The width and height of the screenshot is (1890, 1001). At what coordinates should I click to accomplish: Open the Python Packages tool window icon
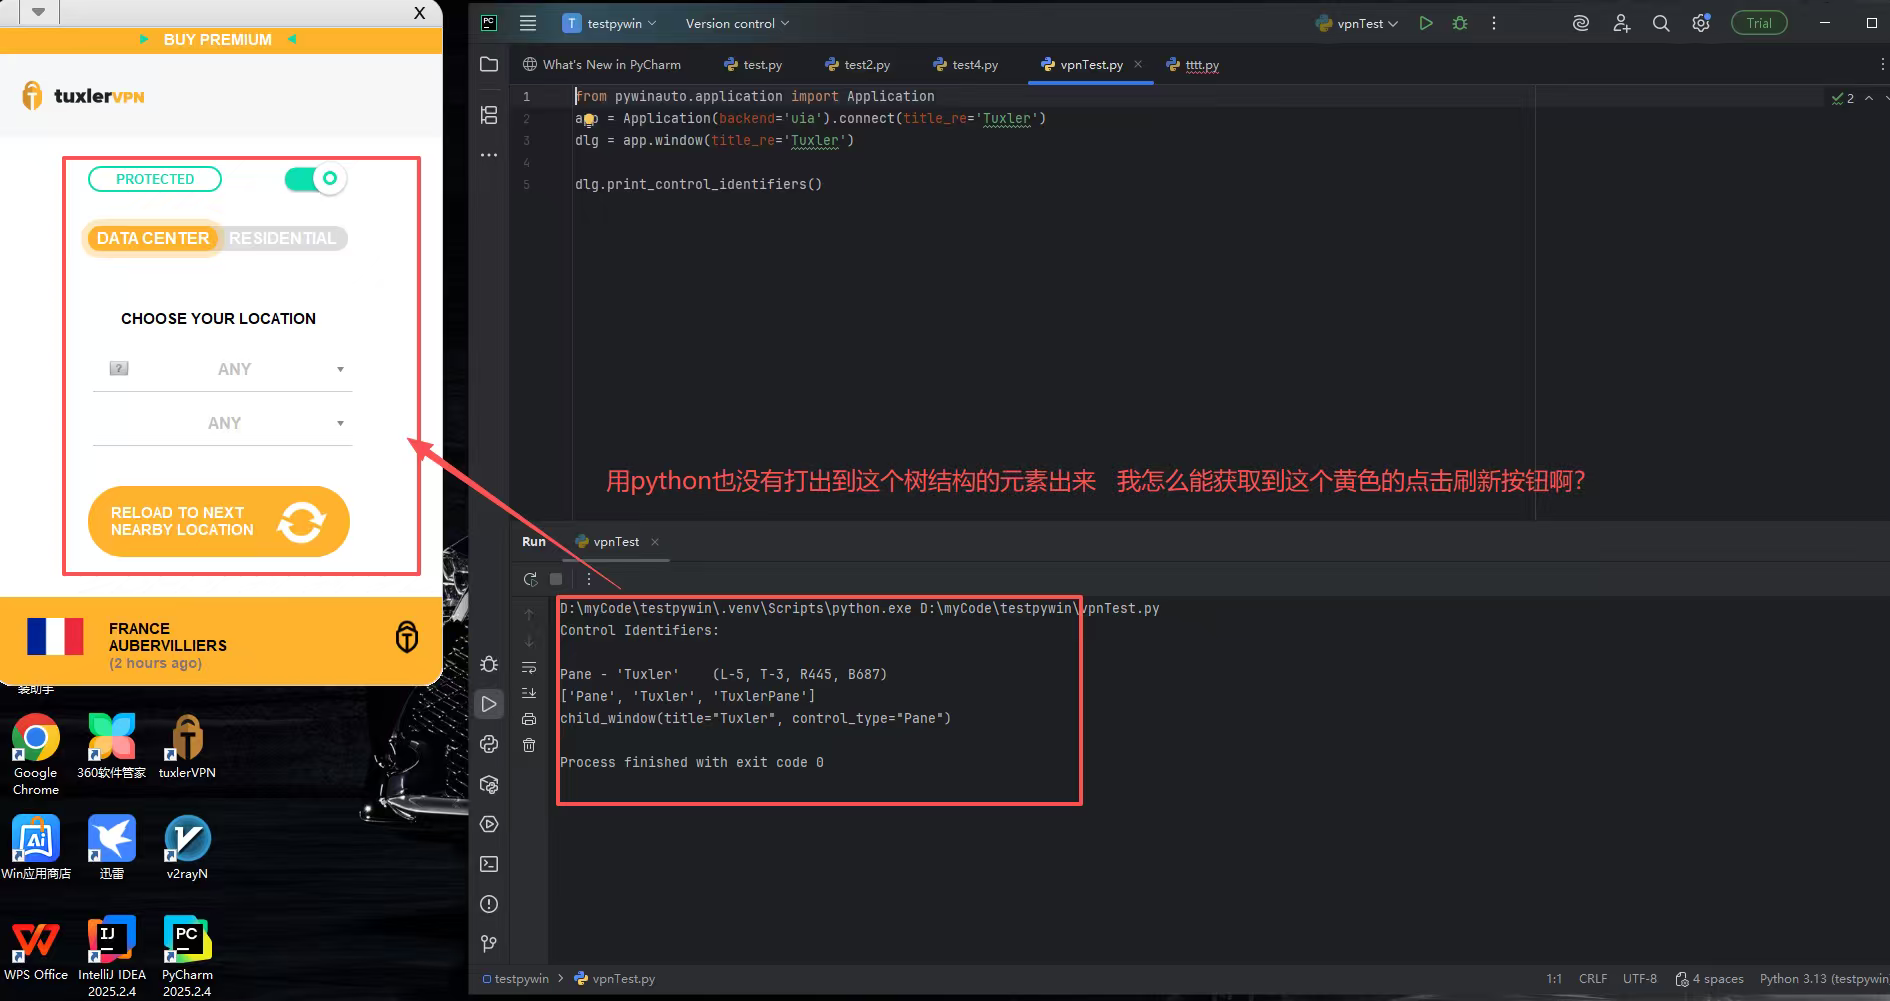point(489,784)
